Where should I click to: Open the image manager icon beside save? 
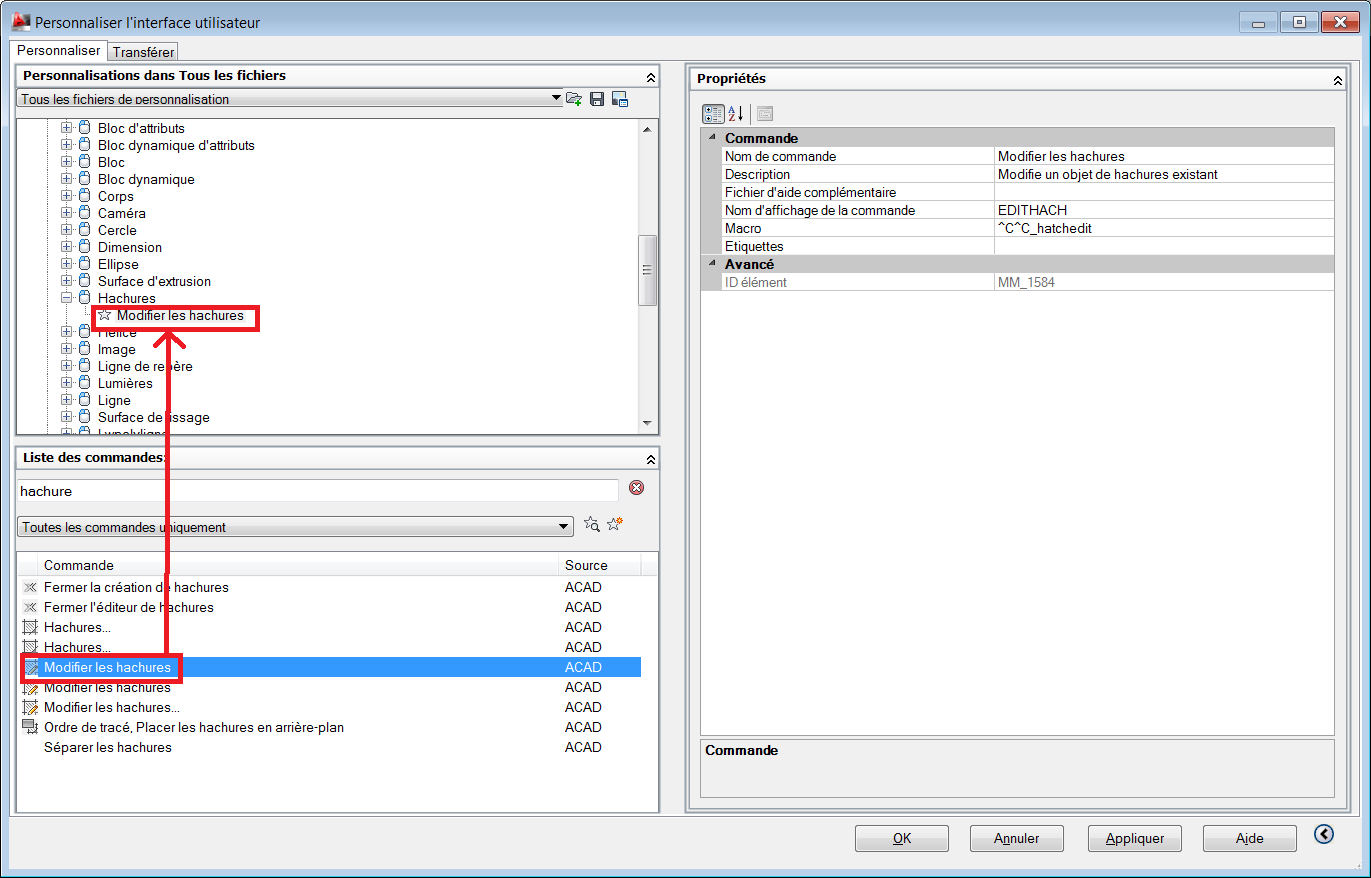pos(620,98)
